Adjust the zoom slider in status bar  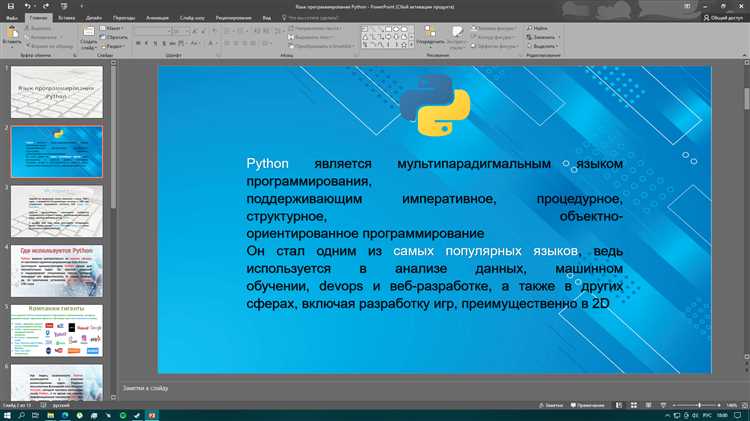[x=697, y=405]
